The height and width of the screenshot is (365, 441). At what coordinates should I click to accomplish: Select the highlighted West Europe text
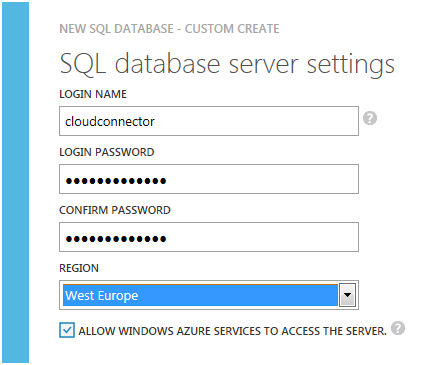pyautogui.click(x=102, y=296)
